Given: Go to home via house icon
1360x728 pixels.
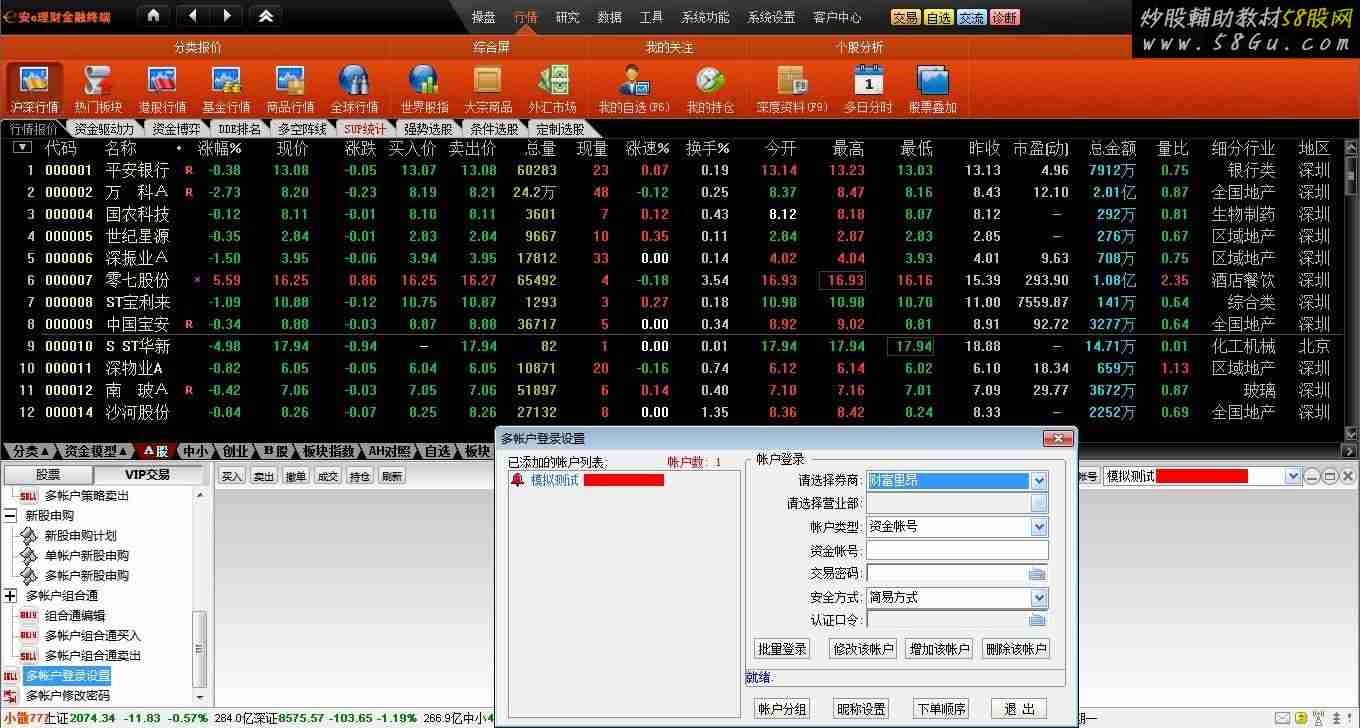Looking at the screenshot, I should (x=152, y=16).
